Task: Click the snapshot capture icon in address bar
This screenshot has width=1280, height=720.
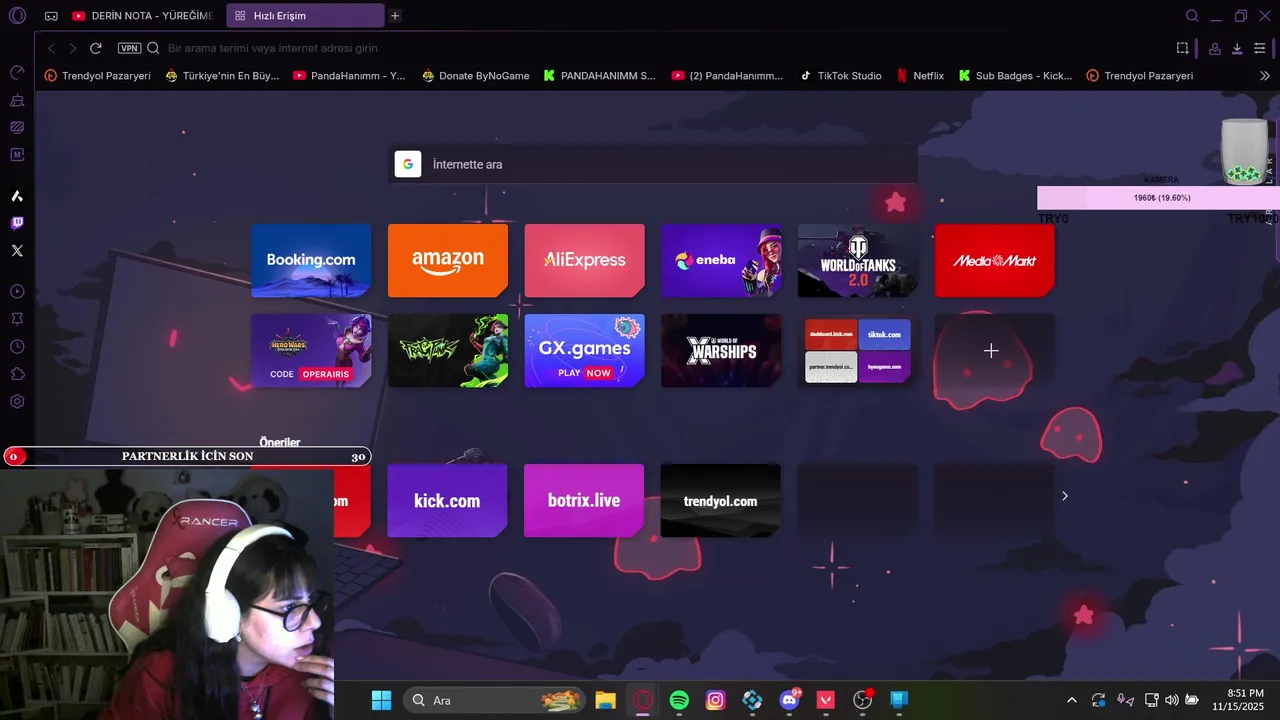Action: (x=1183, y=48)
